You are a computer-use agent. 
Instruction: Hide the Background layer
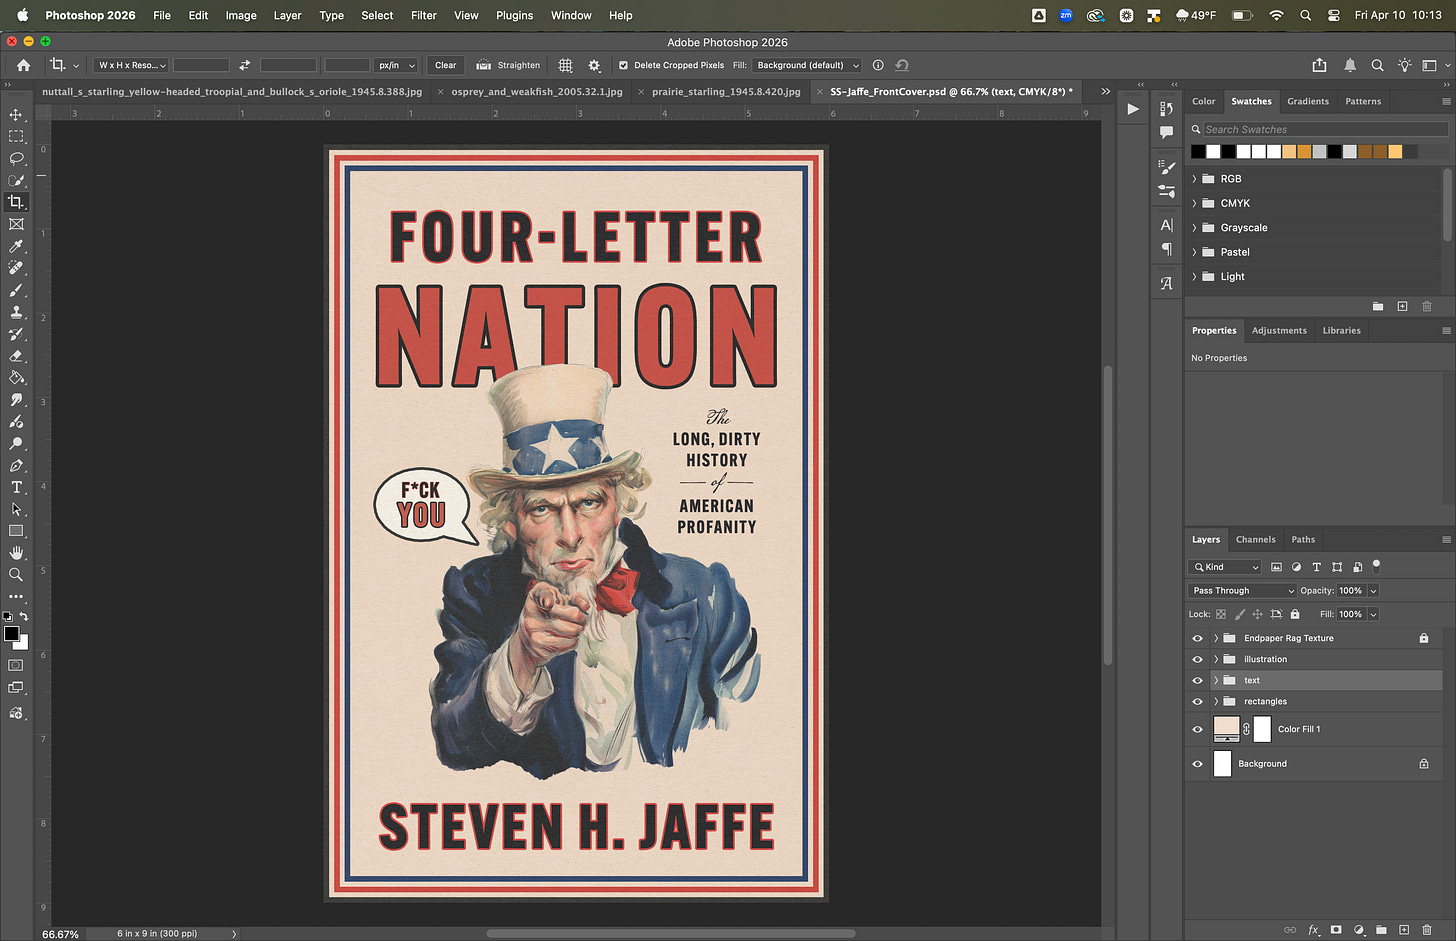click(1197, 764)
